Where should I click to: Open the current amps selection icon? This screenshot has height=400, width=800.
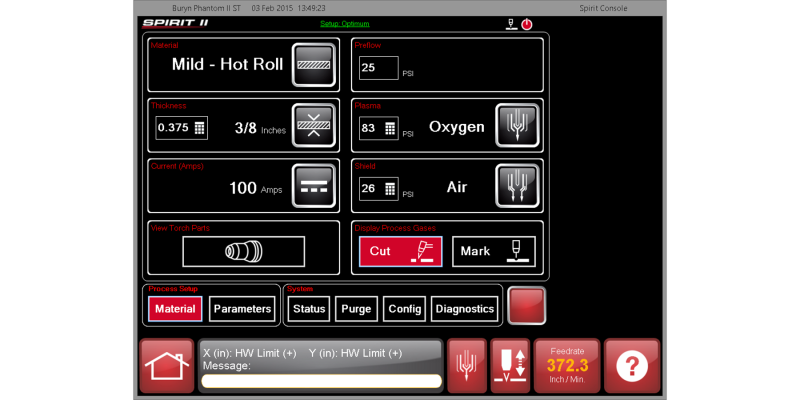coord(313,186)
